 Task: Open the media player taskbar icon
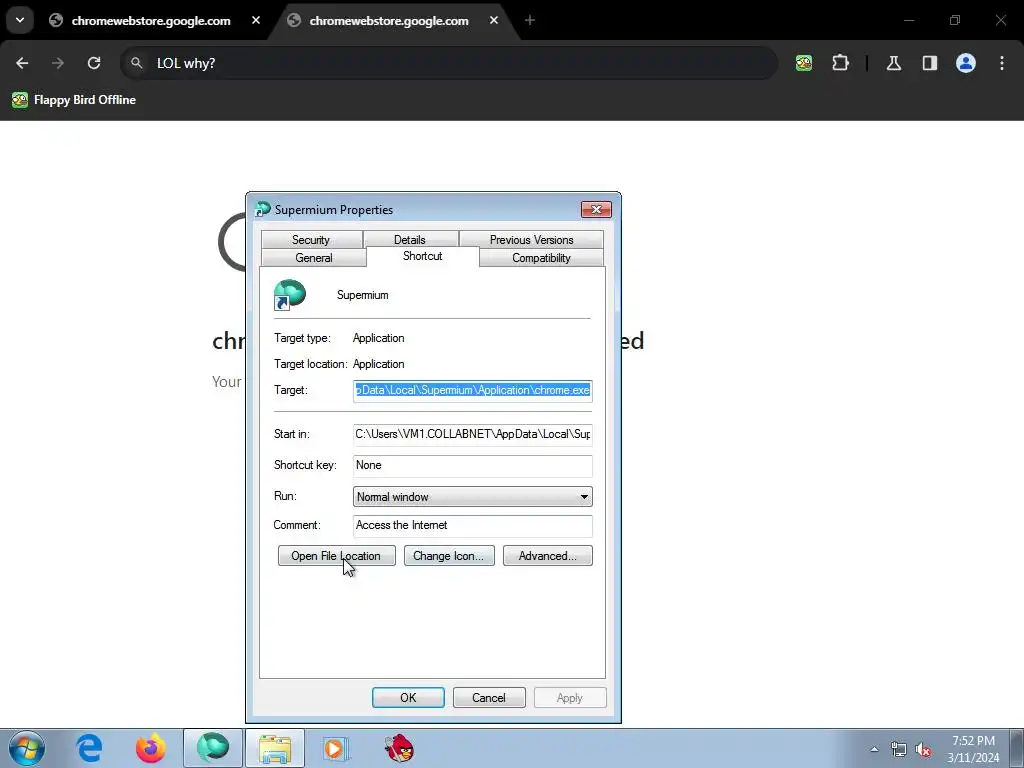click(x=336, y=748)
